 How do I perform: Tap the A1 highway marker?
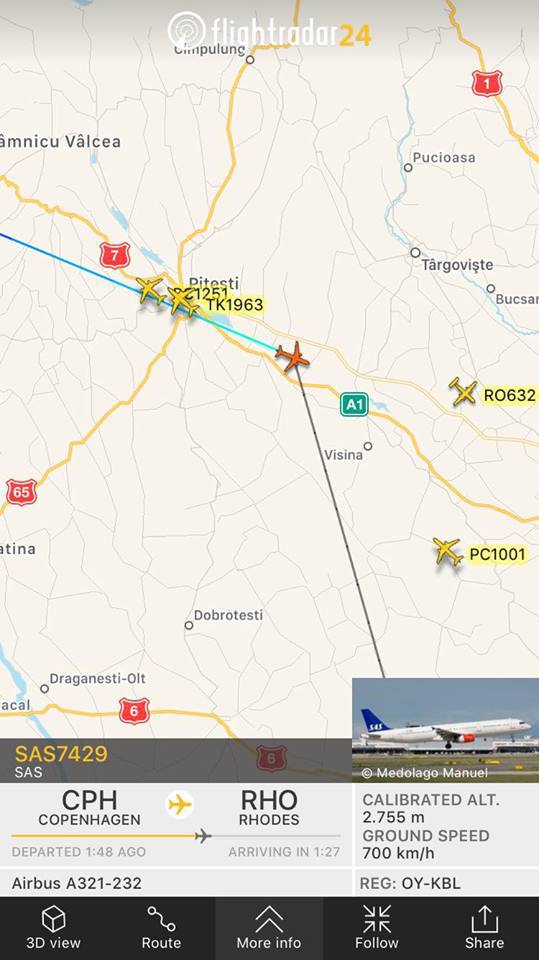pyautogui.click(x=354, y=404)
